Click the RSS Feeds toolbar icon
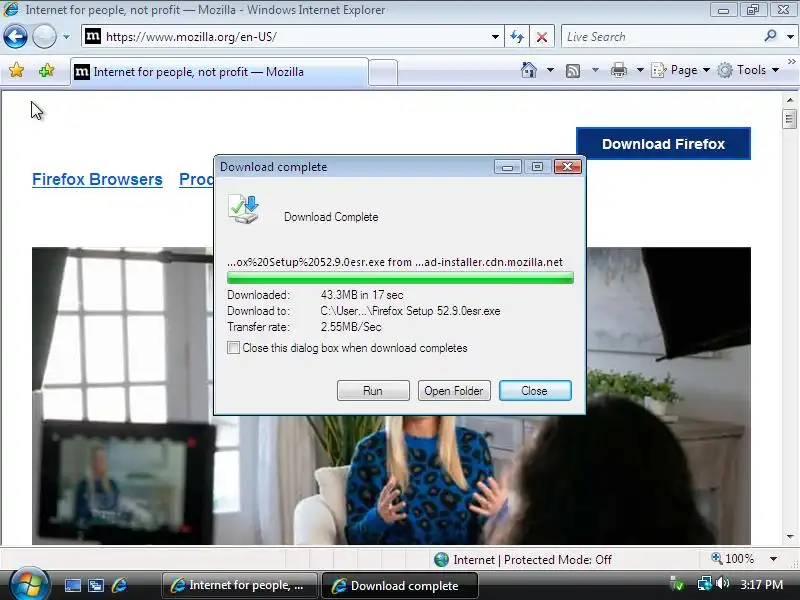Image resolution: width=800 pixels, height=600 pixels. coord(573,70)
